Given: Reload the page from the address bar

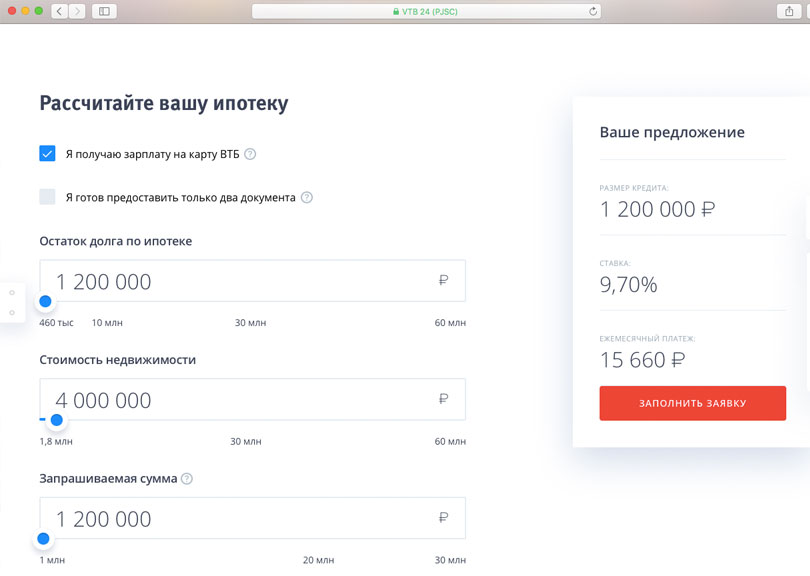Looking at the screenshot, I should click(594, 11).
